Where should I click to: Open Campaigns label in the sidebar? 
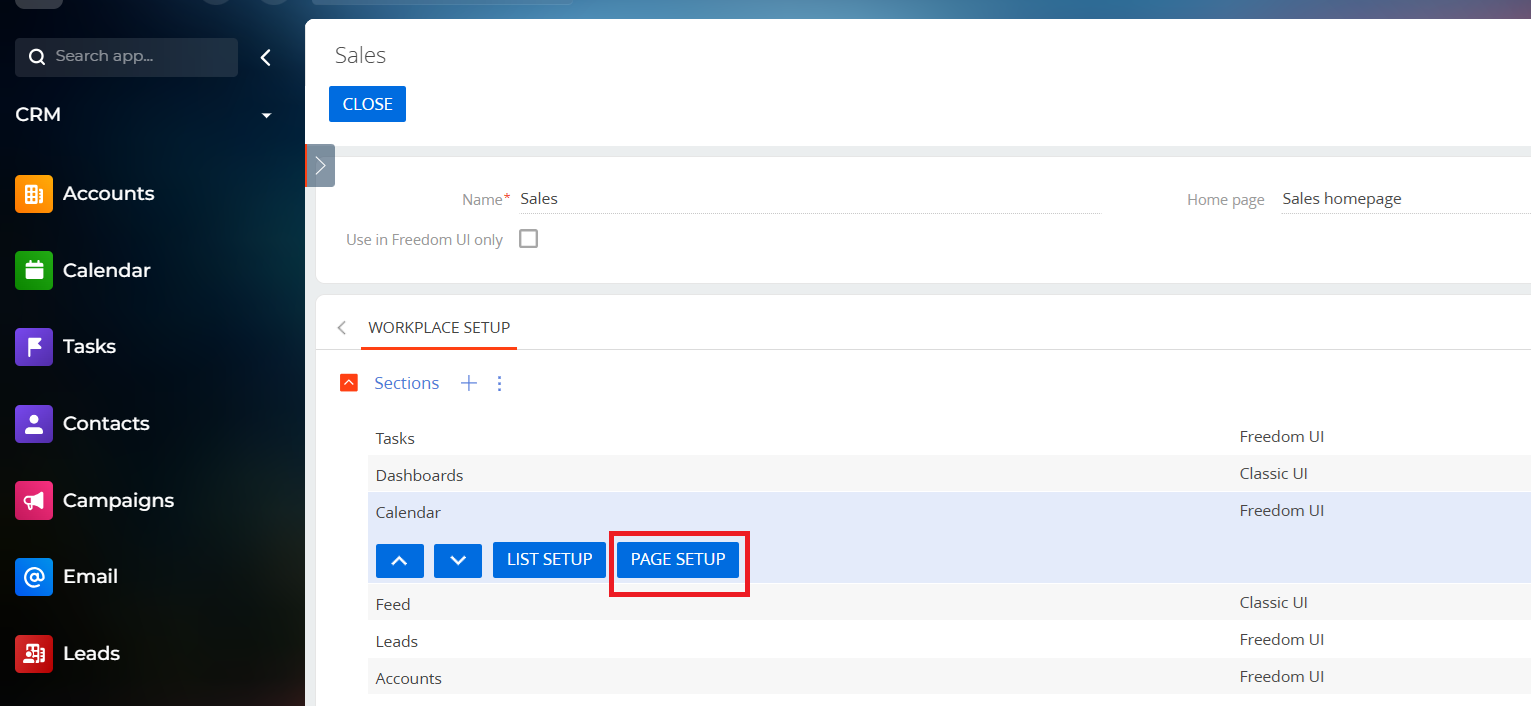click(118, 500)
